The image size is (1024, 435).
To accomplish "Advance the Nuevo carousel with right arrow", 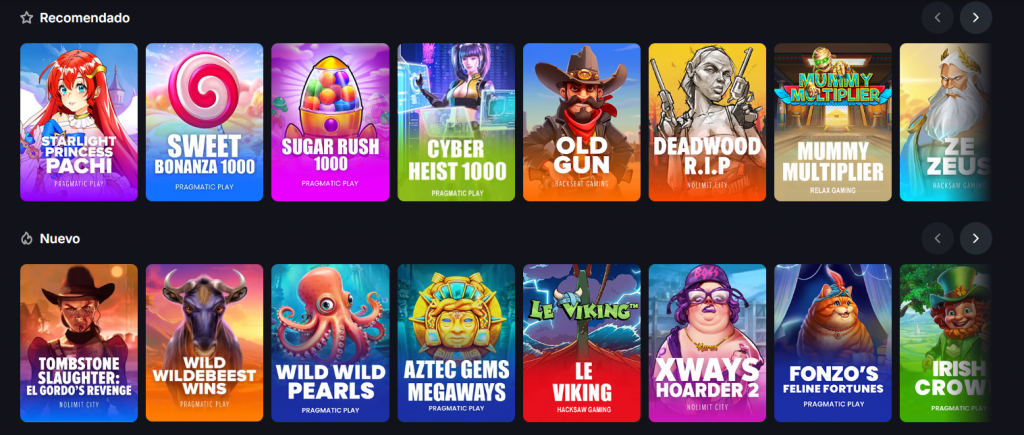I will (x=976, y=238).
